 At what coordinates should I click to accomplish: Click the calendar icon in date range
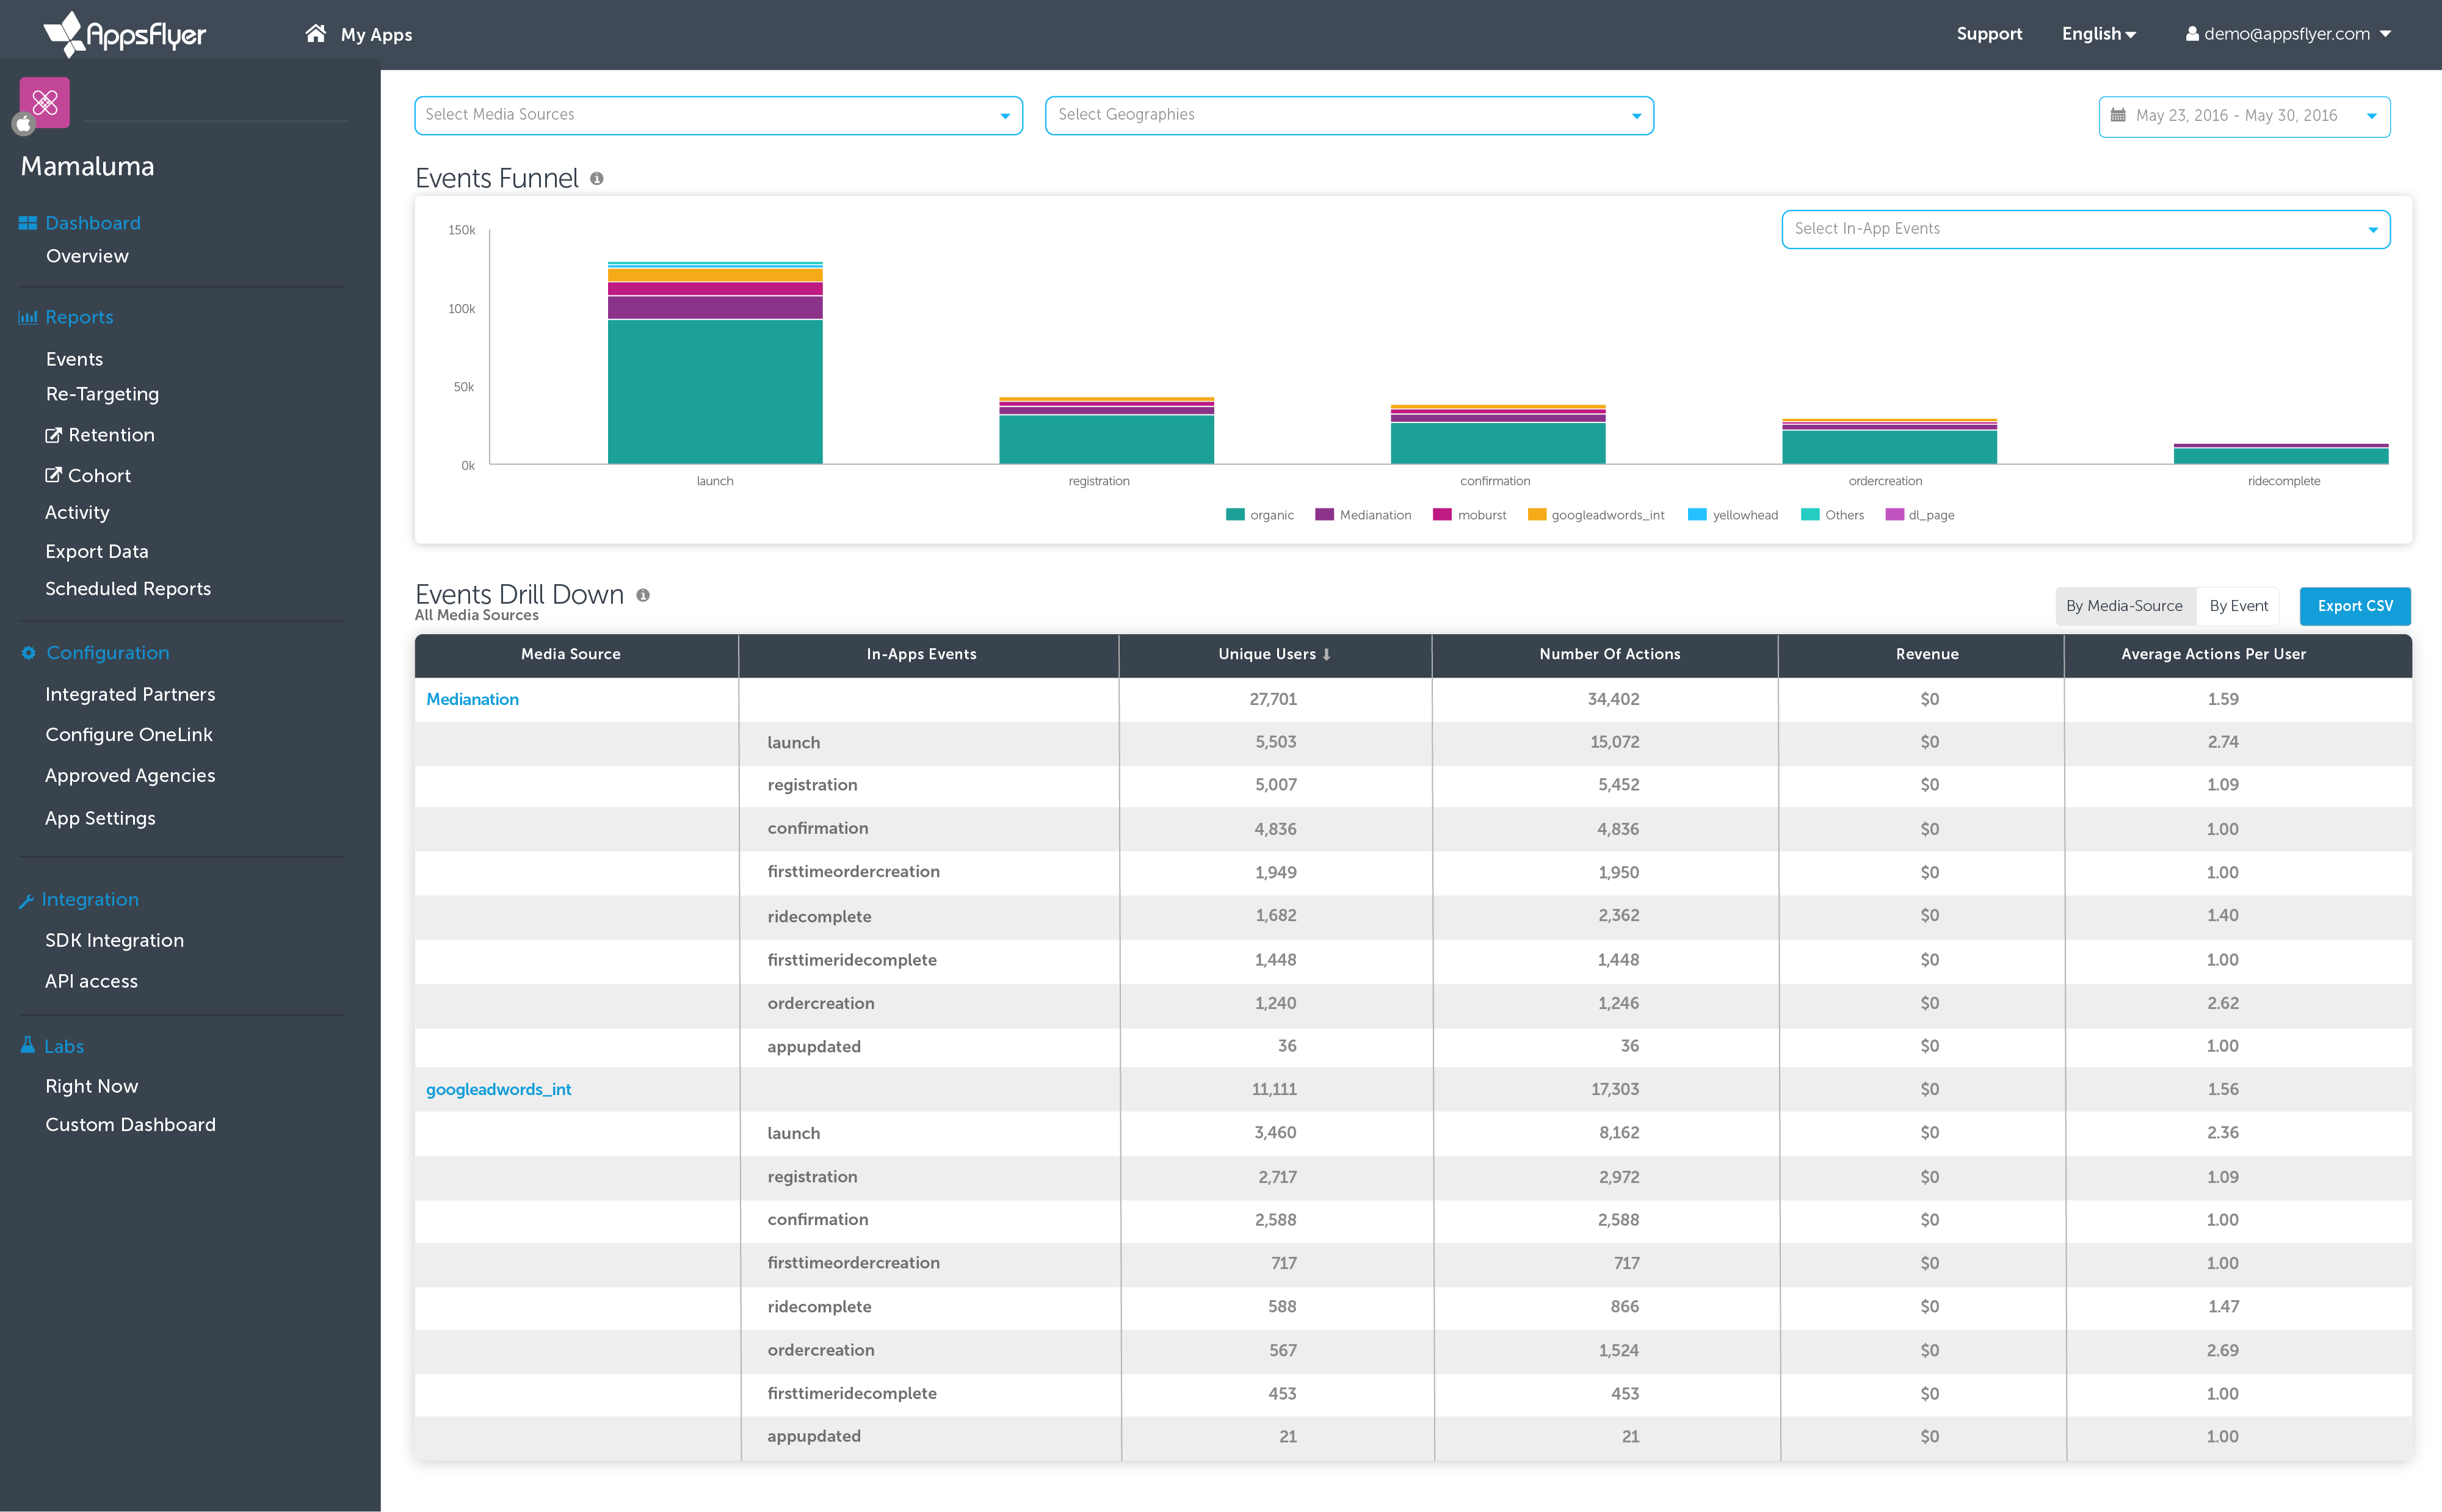coord(2117,116)
